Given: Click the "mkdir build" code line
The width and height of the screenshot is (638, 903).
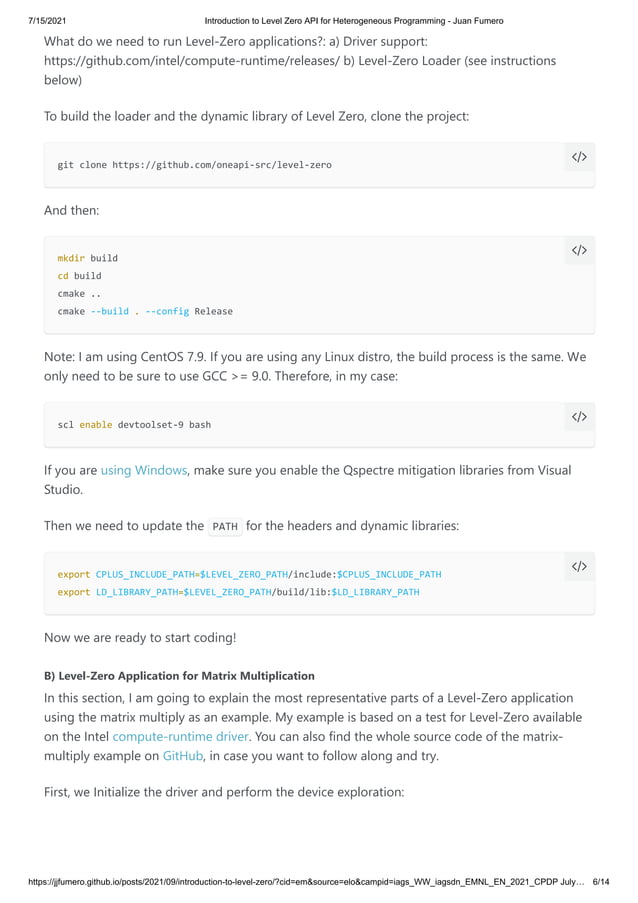Looking at the screenshot, I should 87,258.
